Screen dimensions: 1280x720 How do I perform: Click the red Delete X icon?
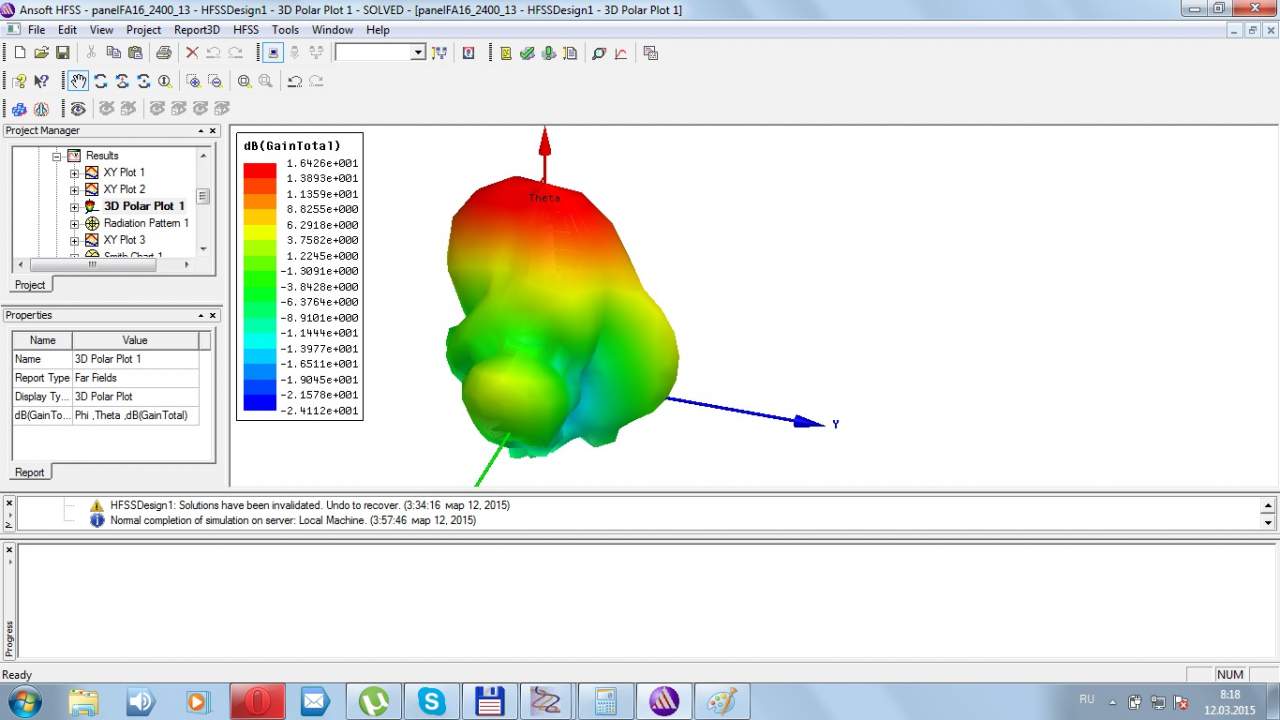point(192,53)
